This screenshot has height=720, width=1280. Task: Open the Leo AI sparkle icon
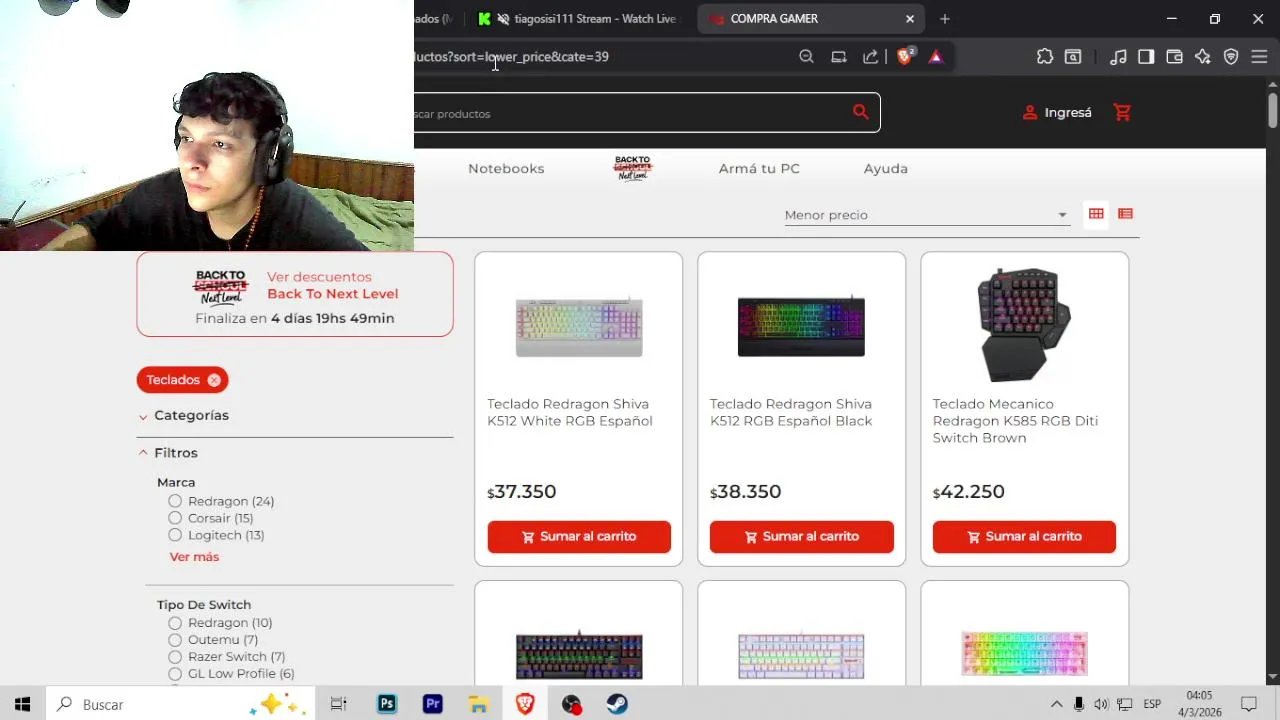[1202, 57]
